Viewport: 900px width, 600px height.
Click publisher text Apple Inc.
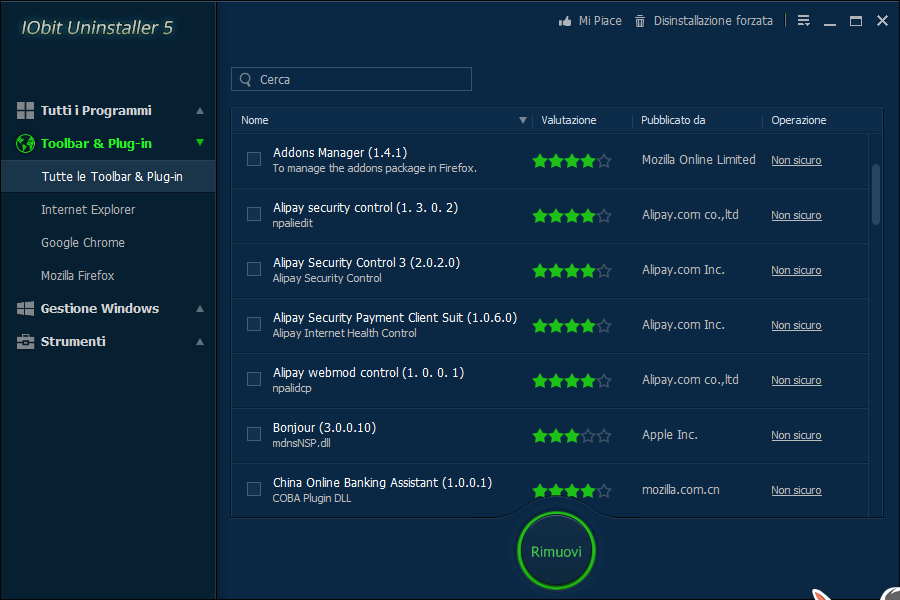point(670,435)
